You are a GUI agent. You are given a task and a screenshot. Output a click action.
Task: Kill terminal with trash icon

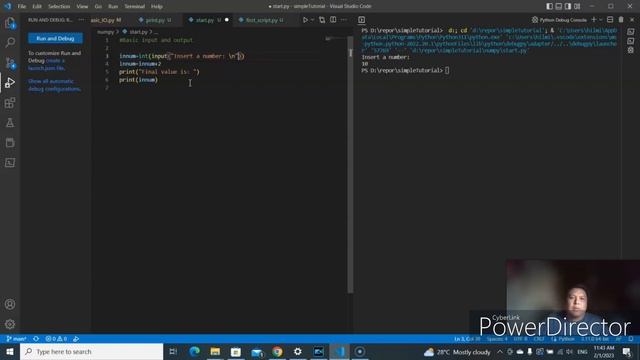pyautogui.click(x=621, y=20)
